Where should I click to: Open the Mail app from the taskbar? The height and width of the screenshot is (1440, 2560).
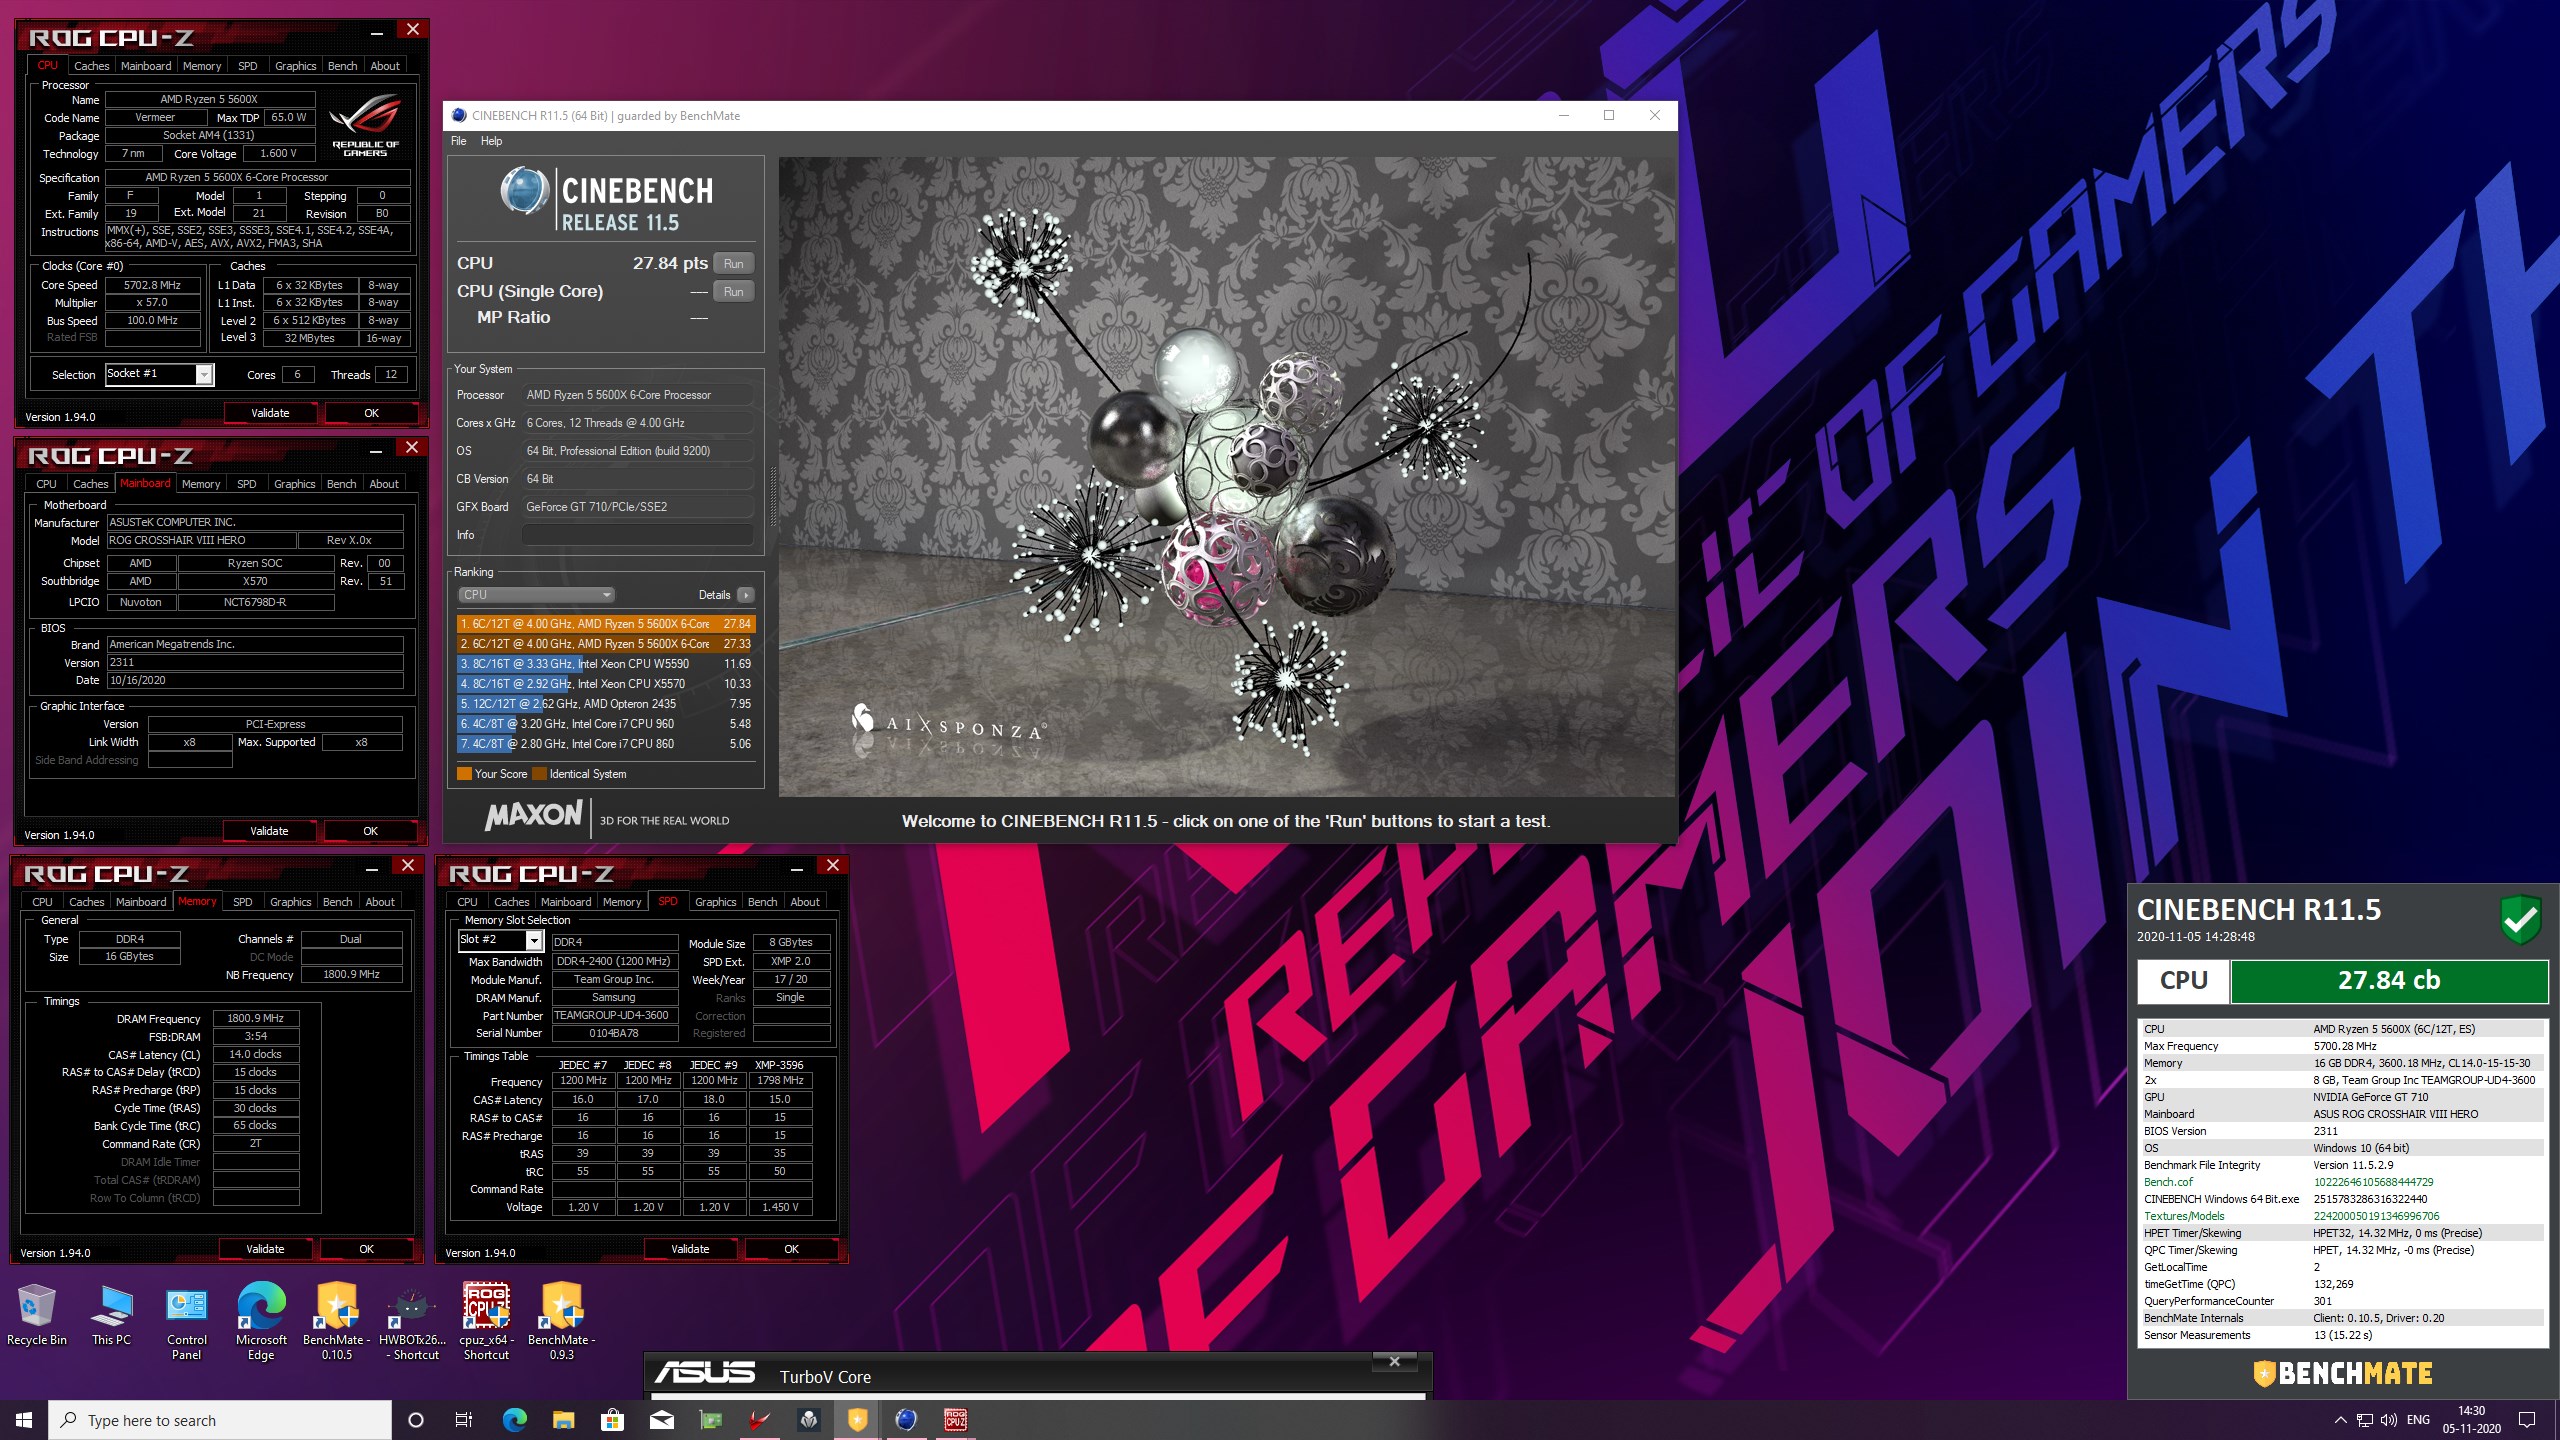[661, 1420]
